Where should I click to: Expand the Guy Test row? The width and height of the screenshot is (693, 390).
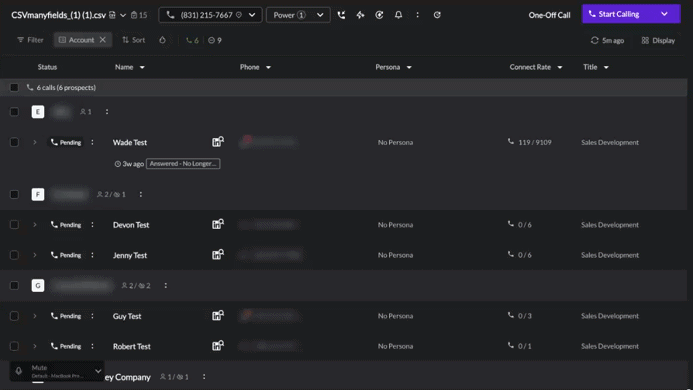34,316
